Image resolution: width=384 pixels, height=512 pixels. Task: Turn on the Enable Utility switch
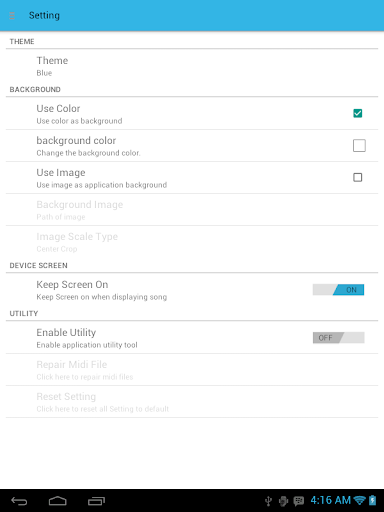338,338
